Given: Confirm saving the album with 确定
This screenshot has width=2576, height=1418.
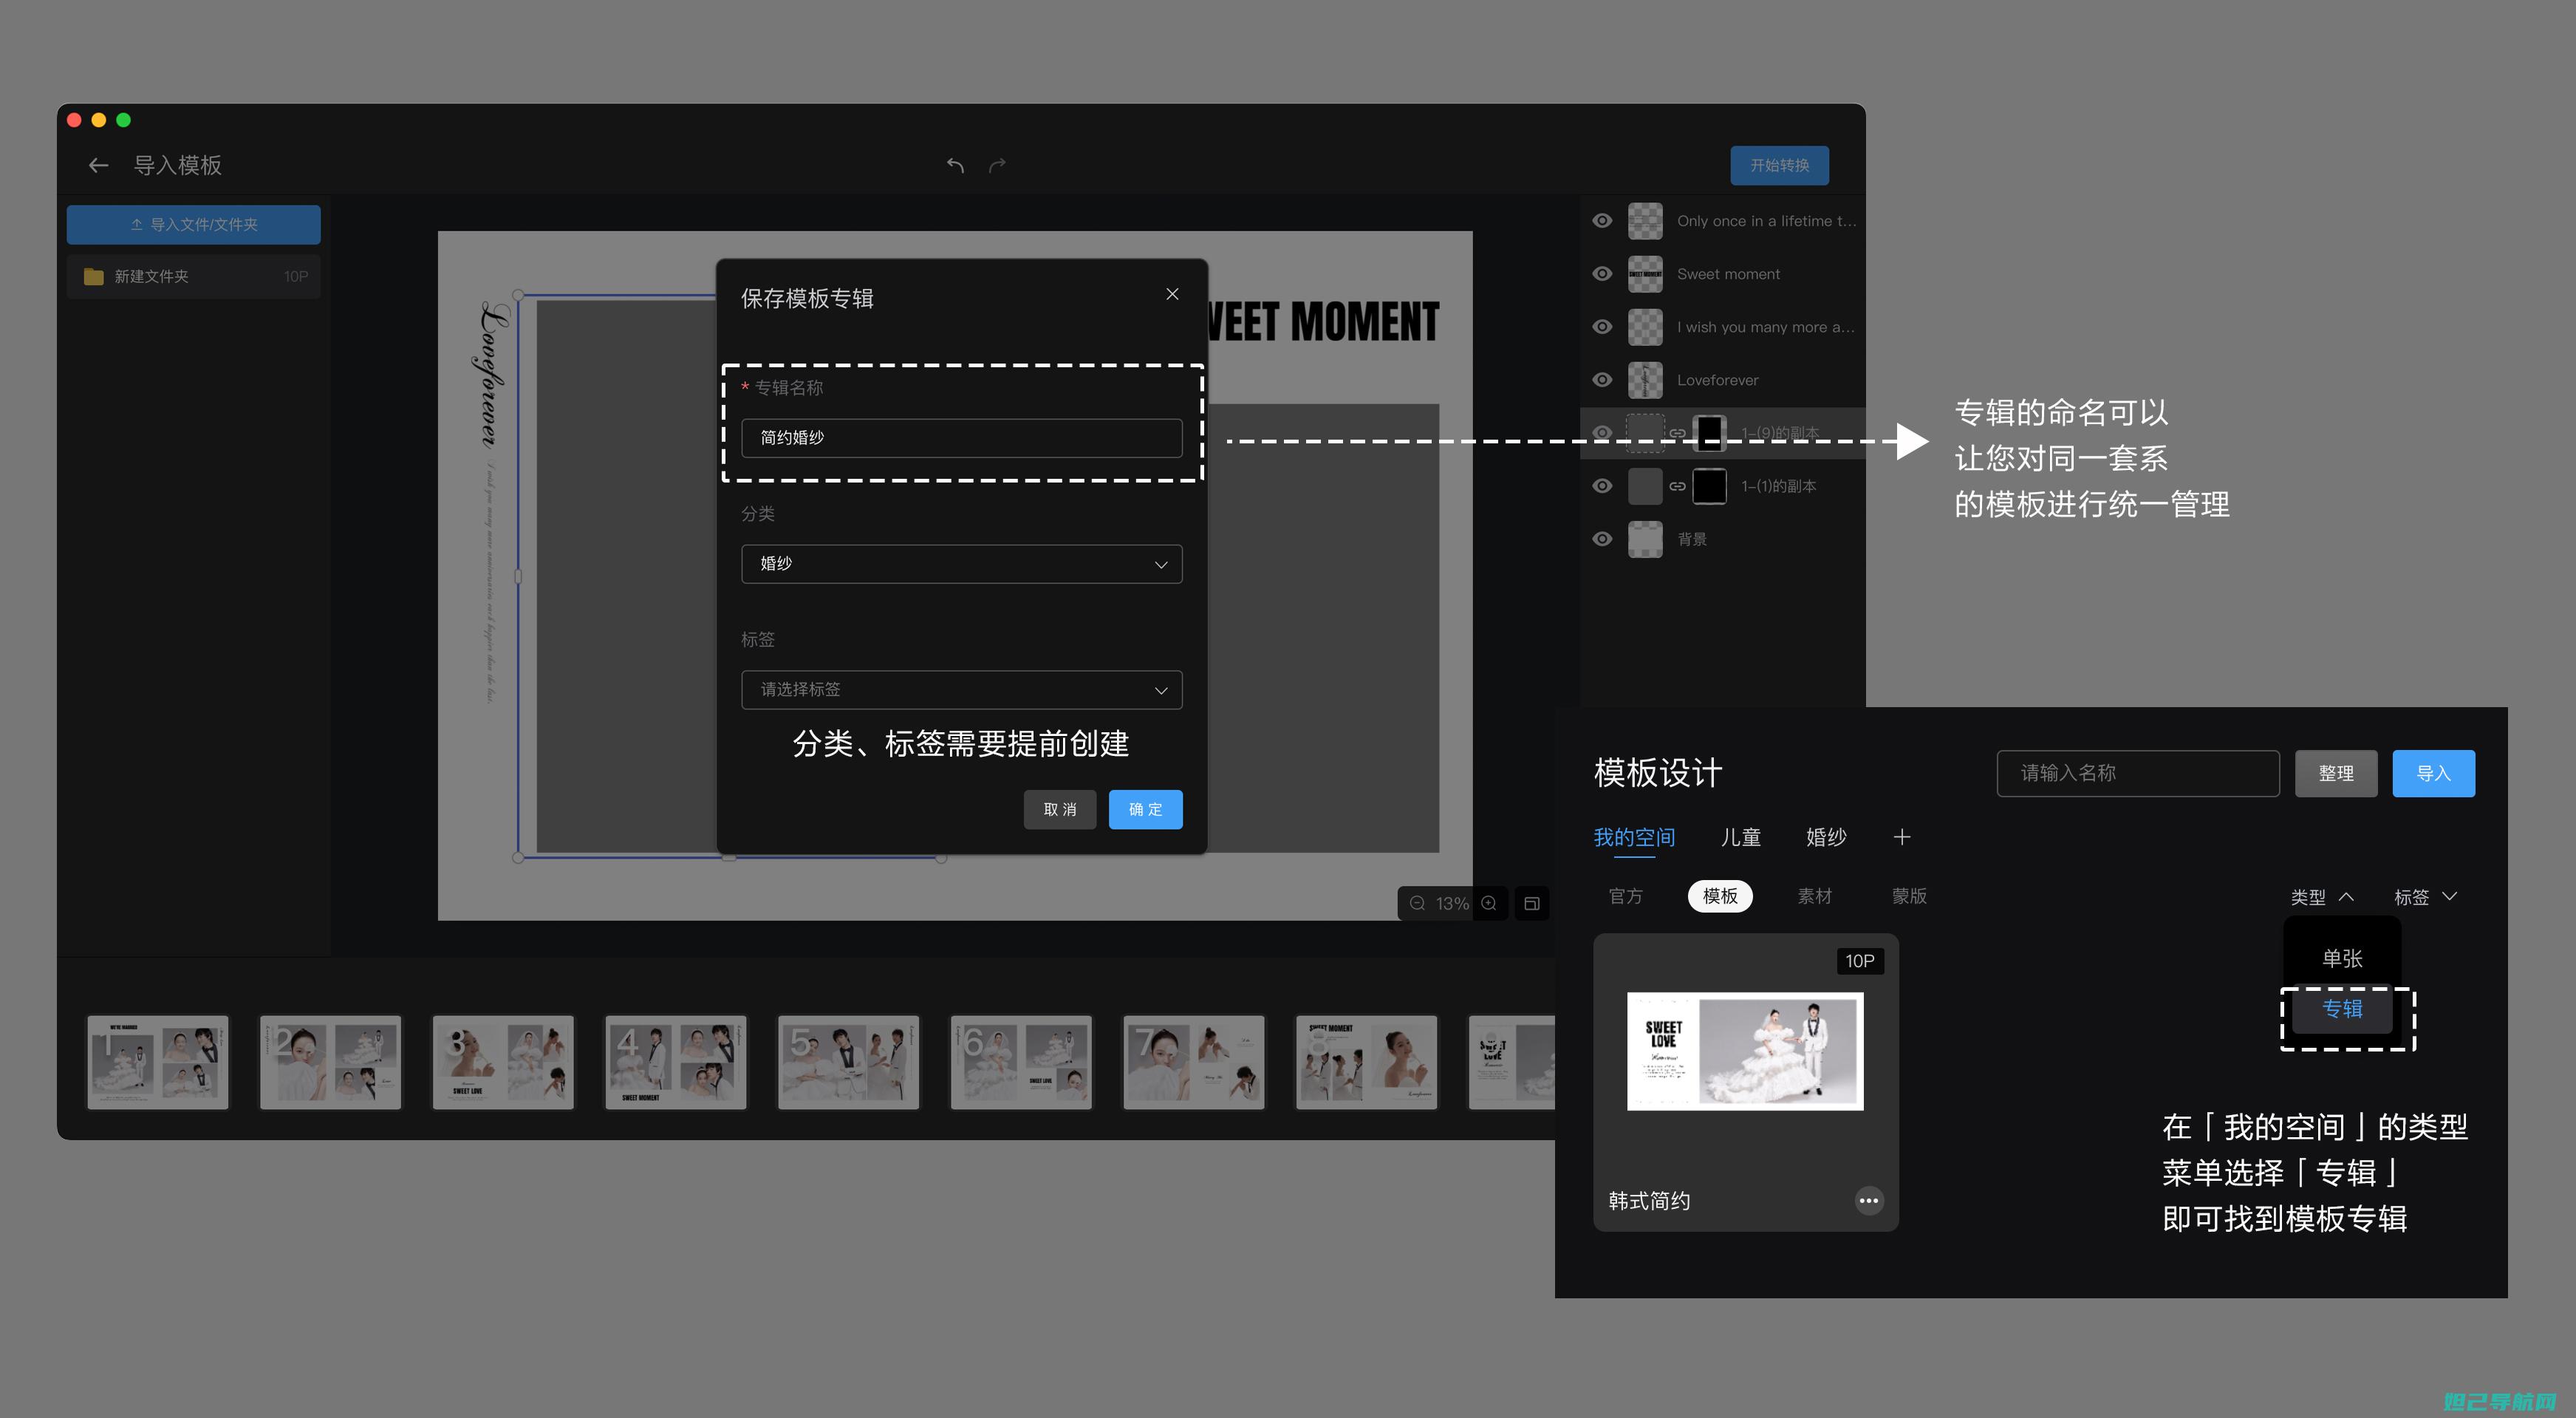Looking at the screenshot, I should pyautogui.click(x=1145, y=809).
